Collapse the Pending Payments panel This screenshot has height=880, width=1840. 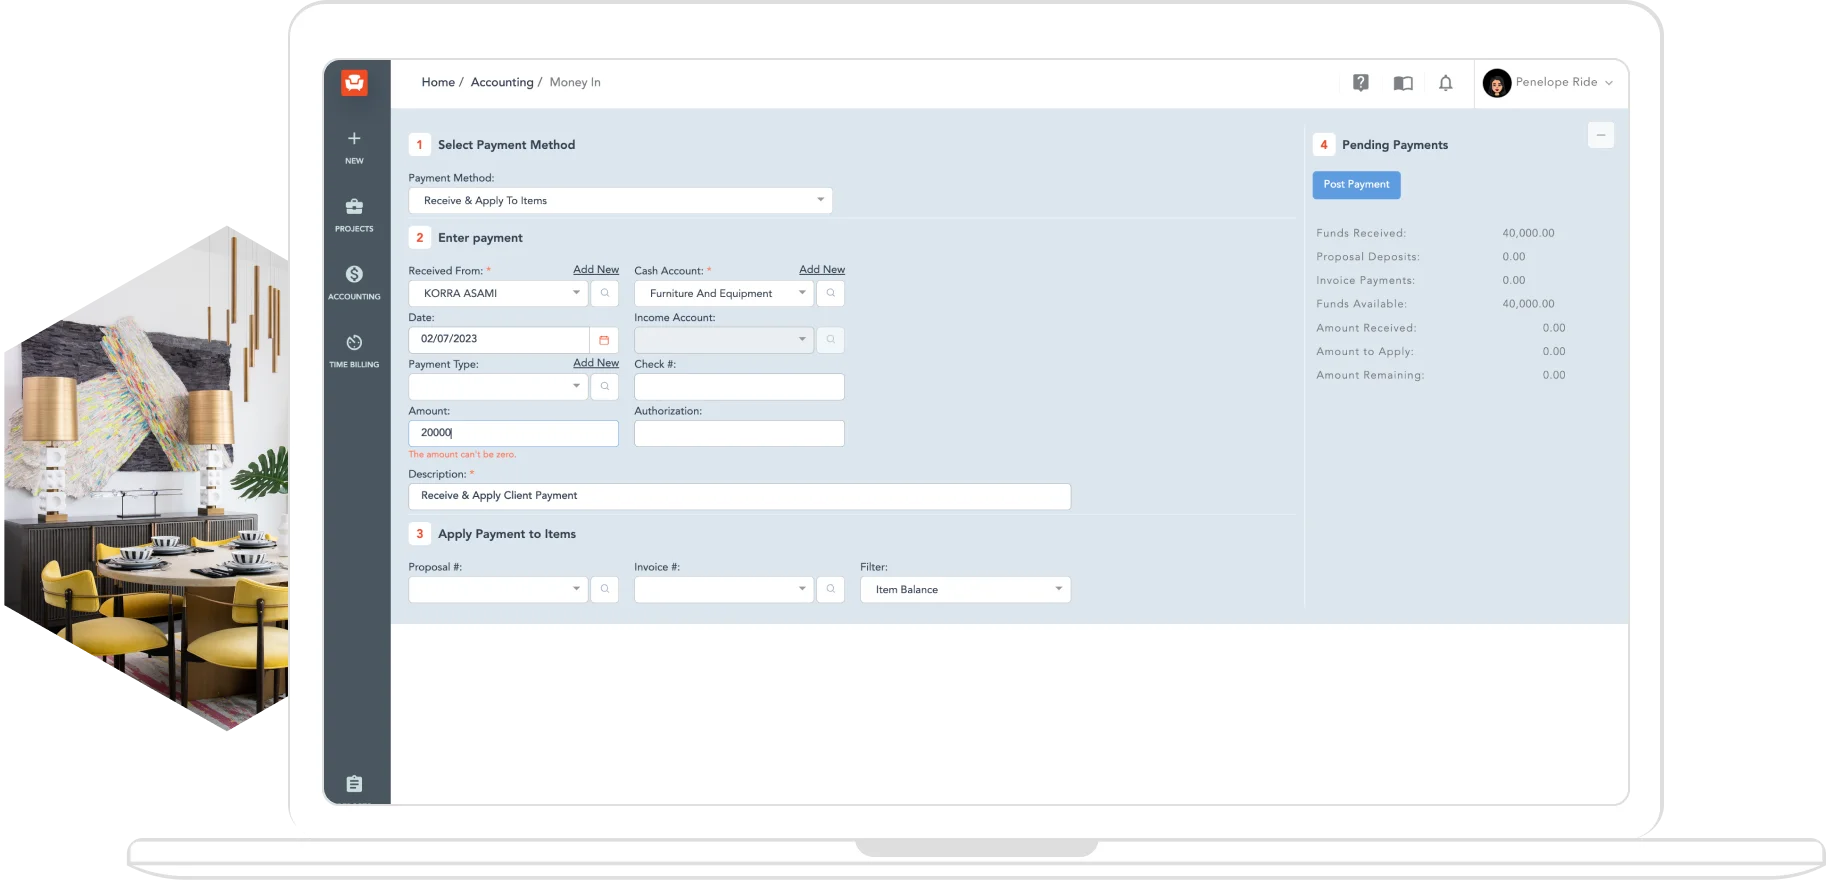[x=1601, y=135]
